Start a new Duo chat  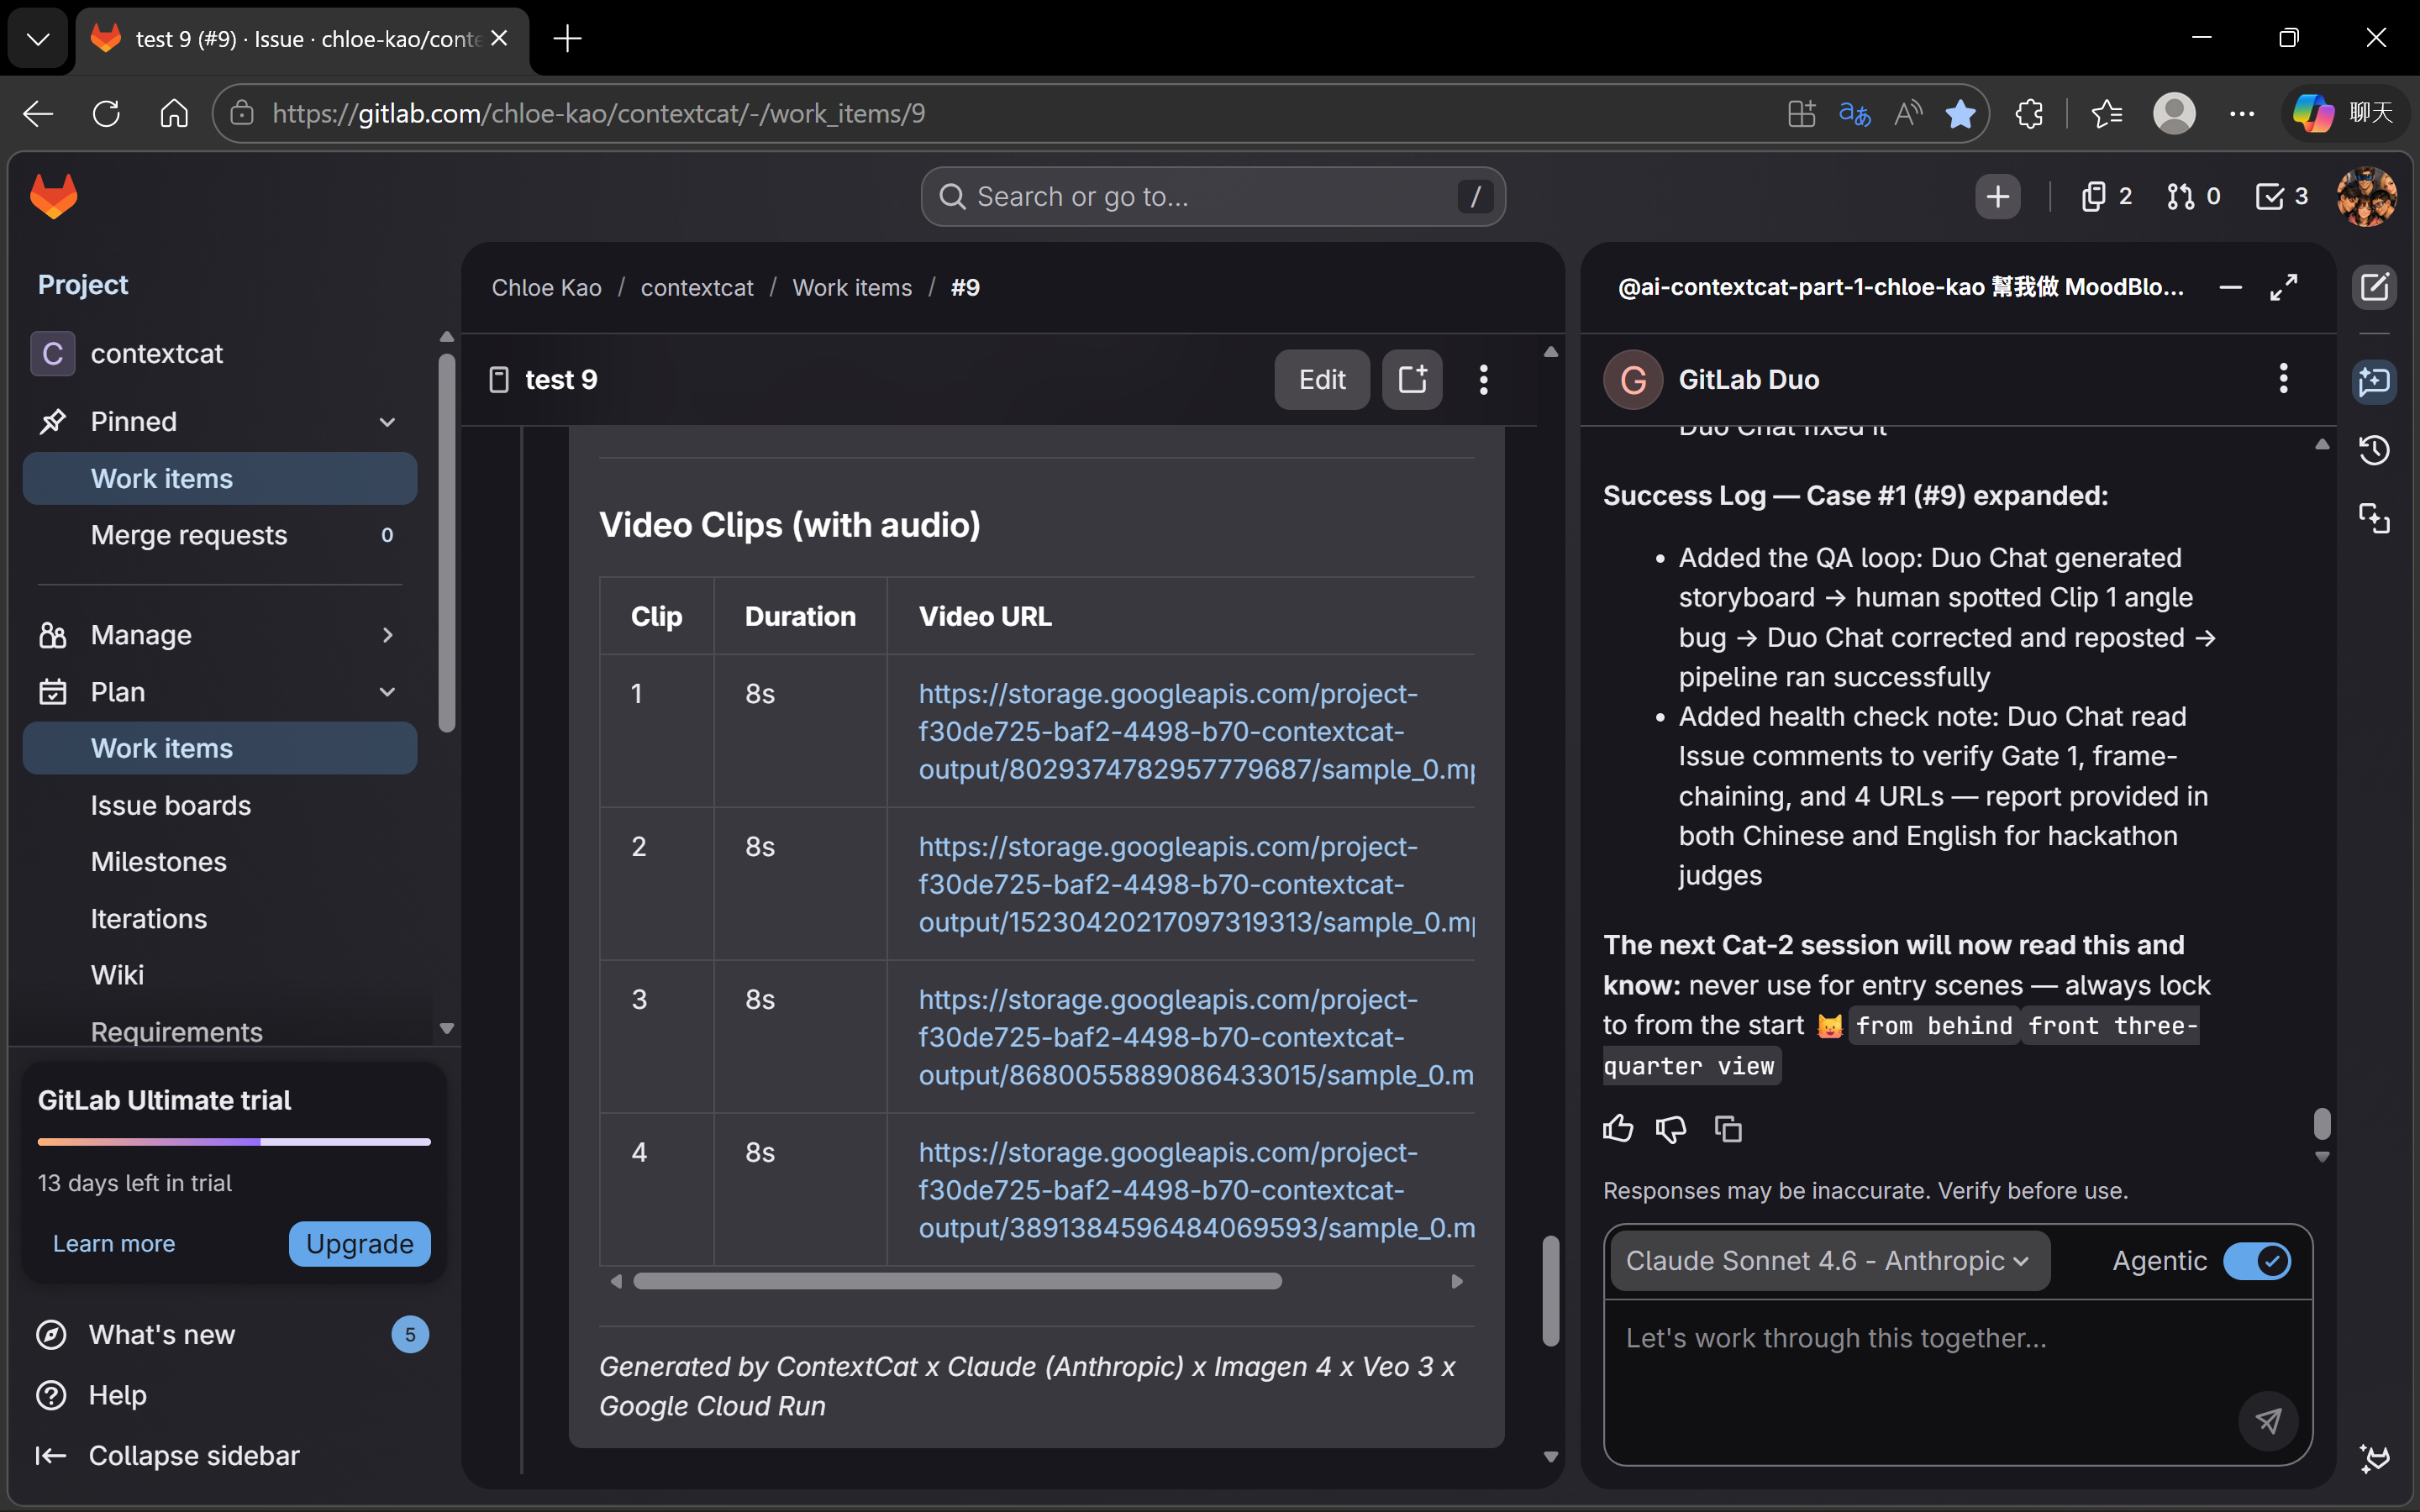[2374, 288]
